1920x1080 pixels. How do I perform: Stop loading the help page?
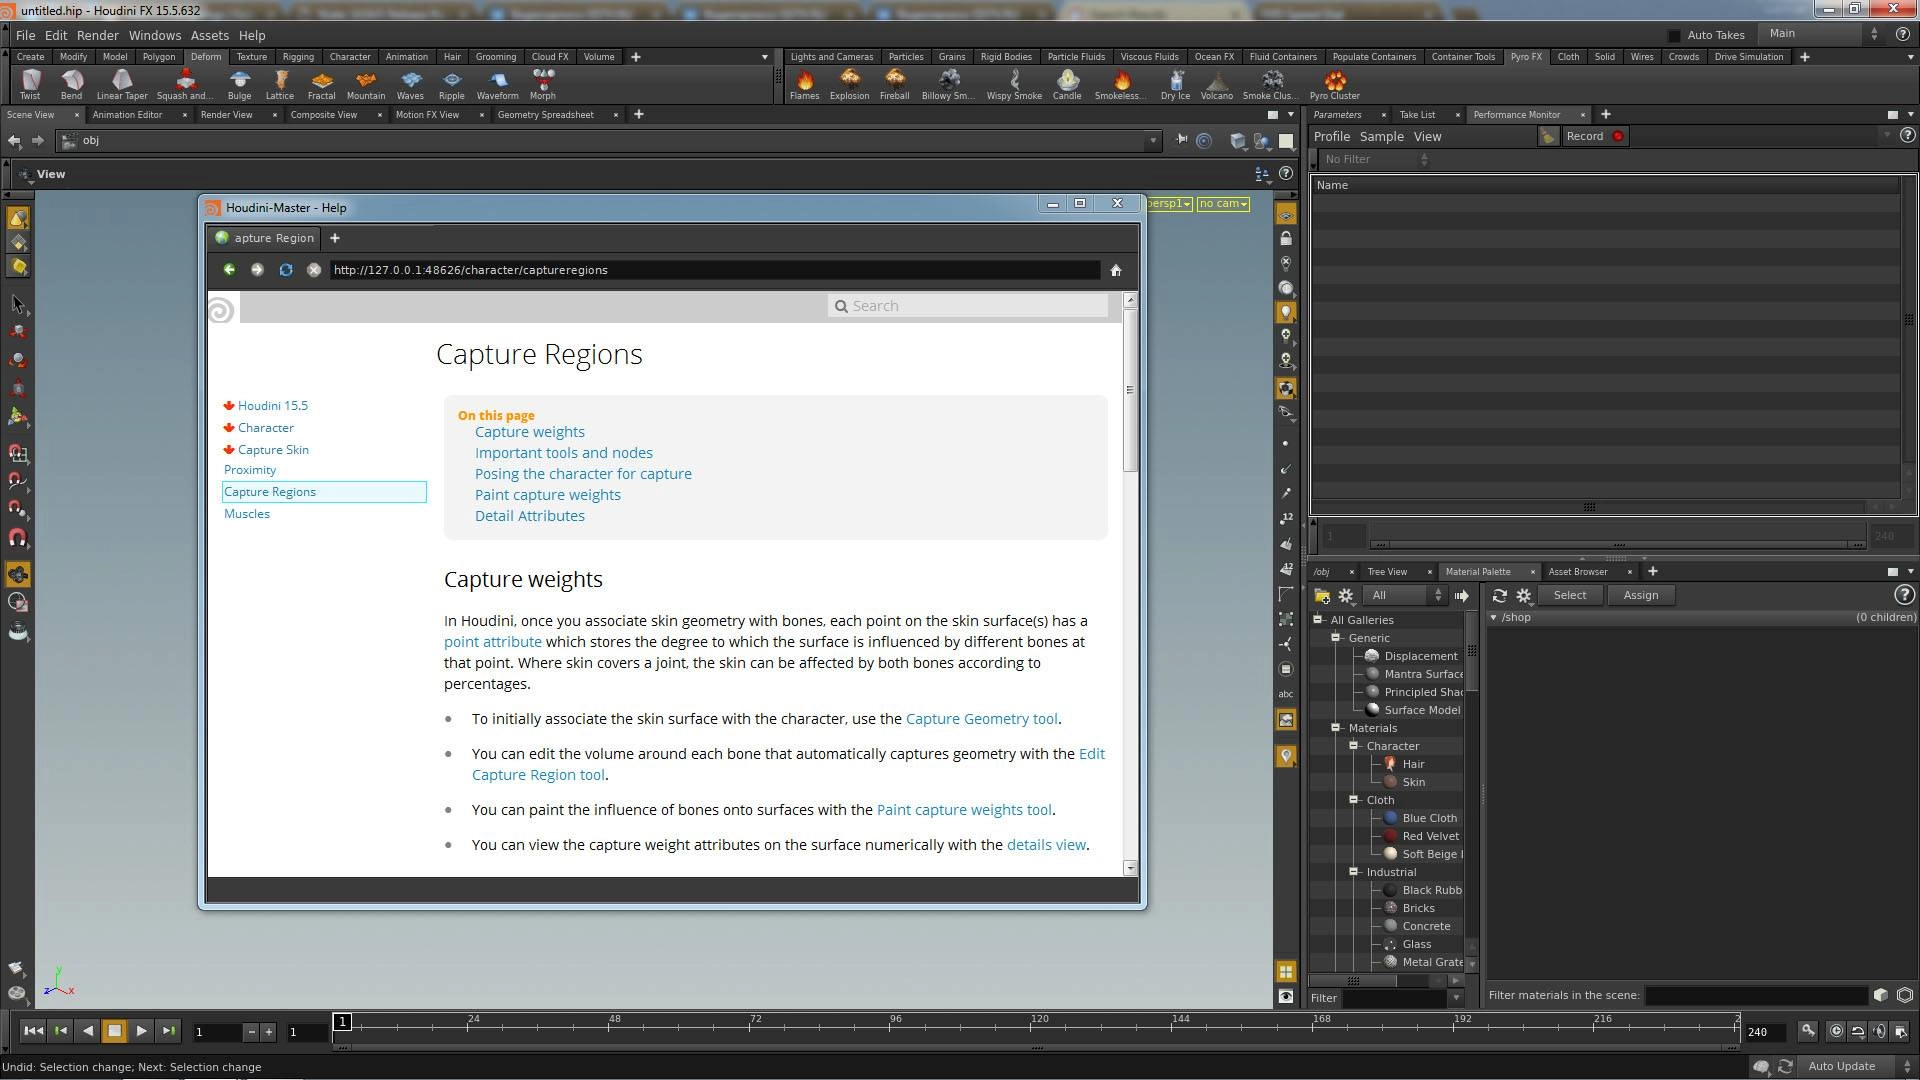pyautogui.click(x=314, y=270)
